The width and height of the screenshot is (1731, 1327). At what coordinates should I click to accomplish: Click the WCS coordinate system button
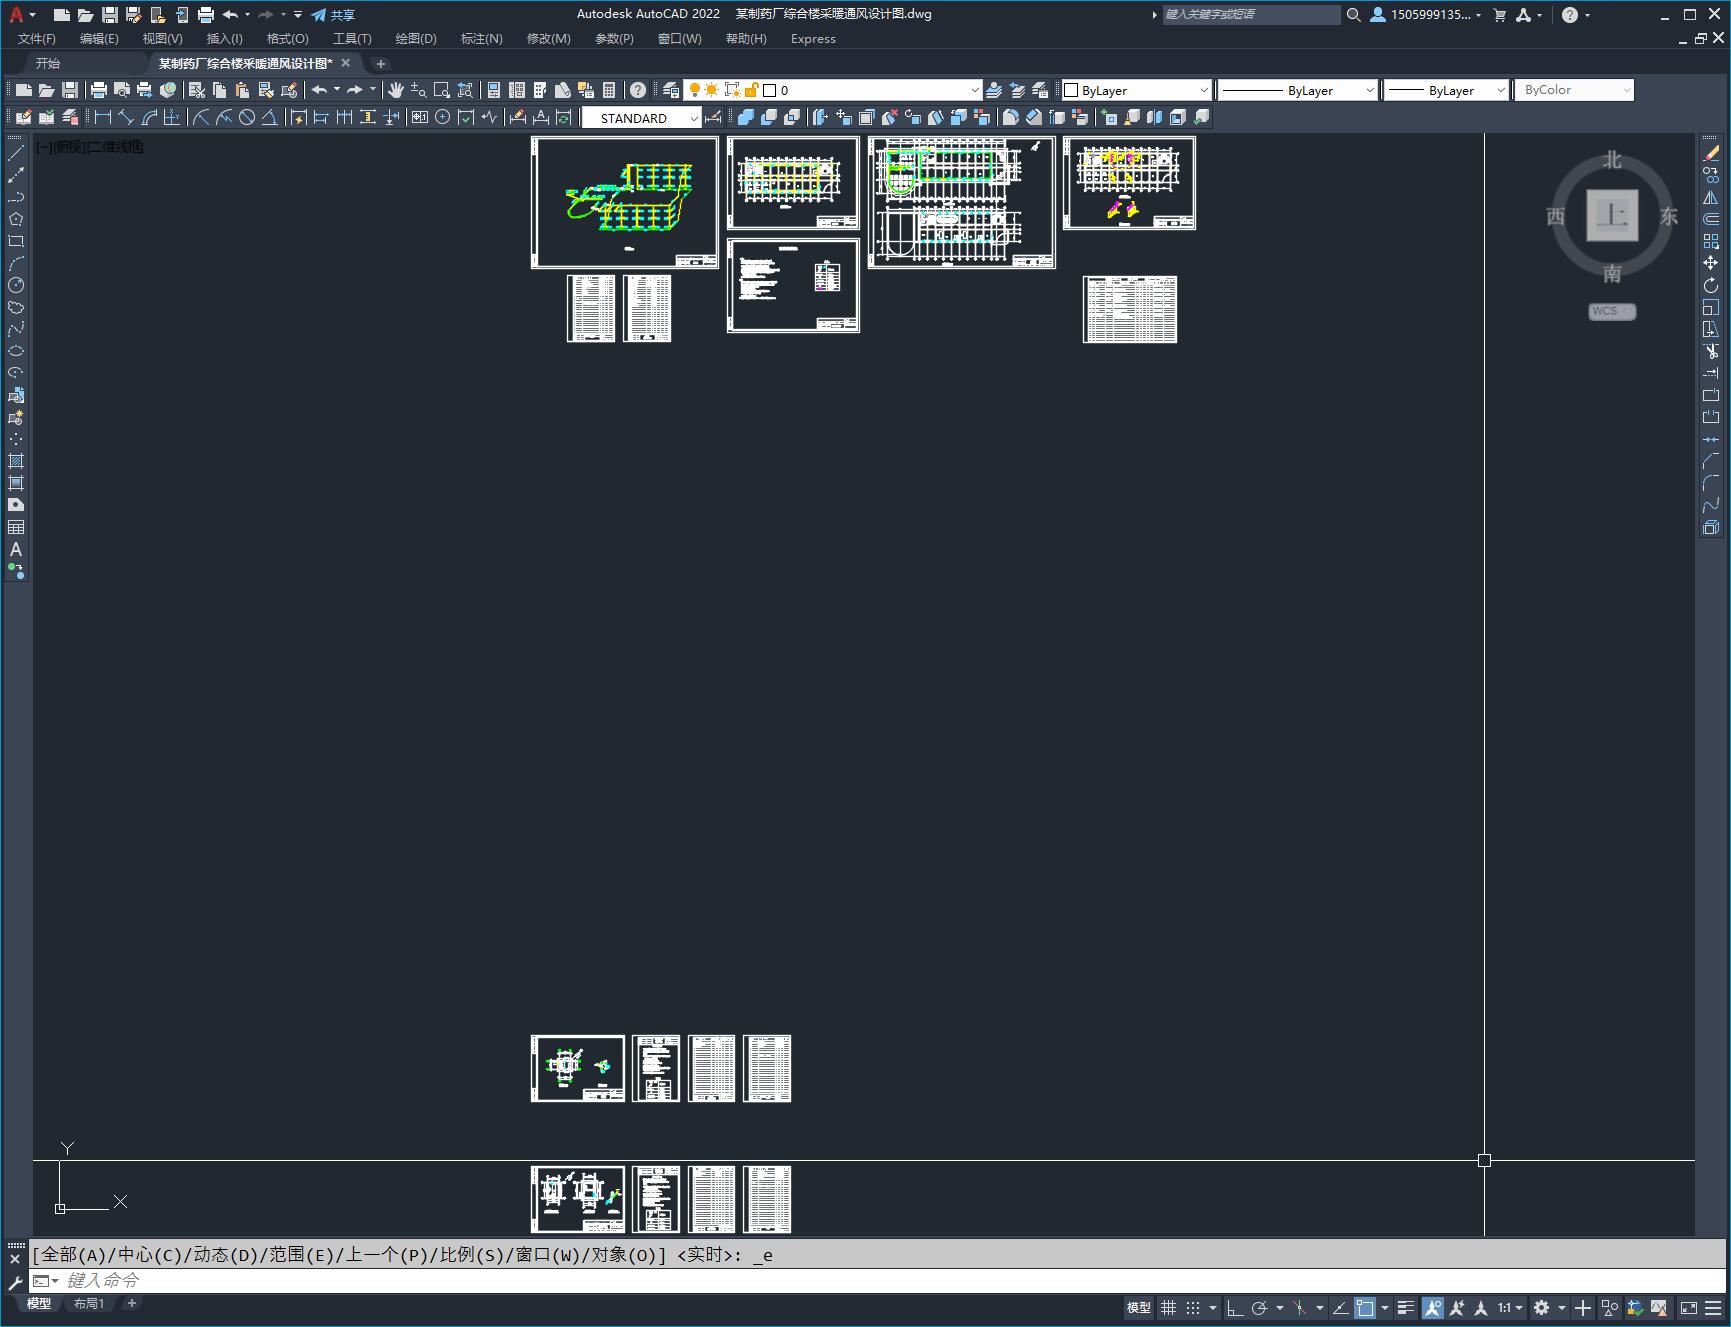click(x=1611, y=311)
